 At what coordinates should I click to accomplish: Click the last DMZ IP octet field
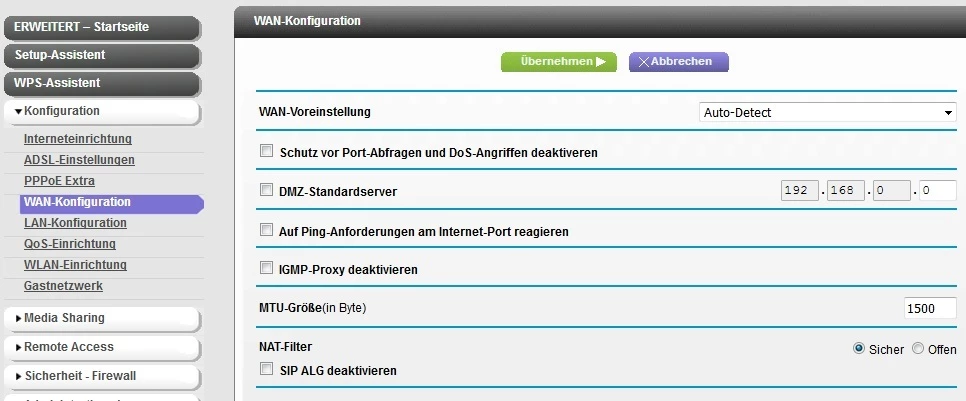pyautogui.click(x=937, y=190)
